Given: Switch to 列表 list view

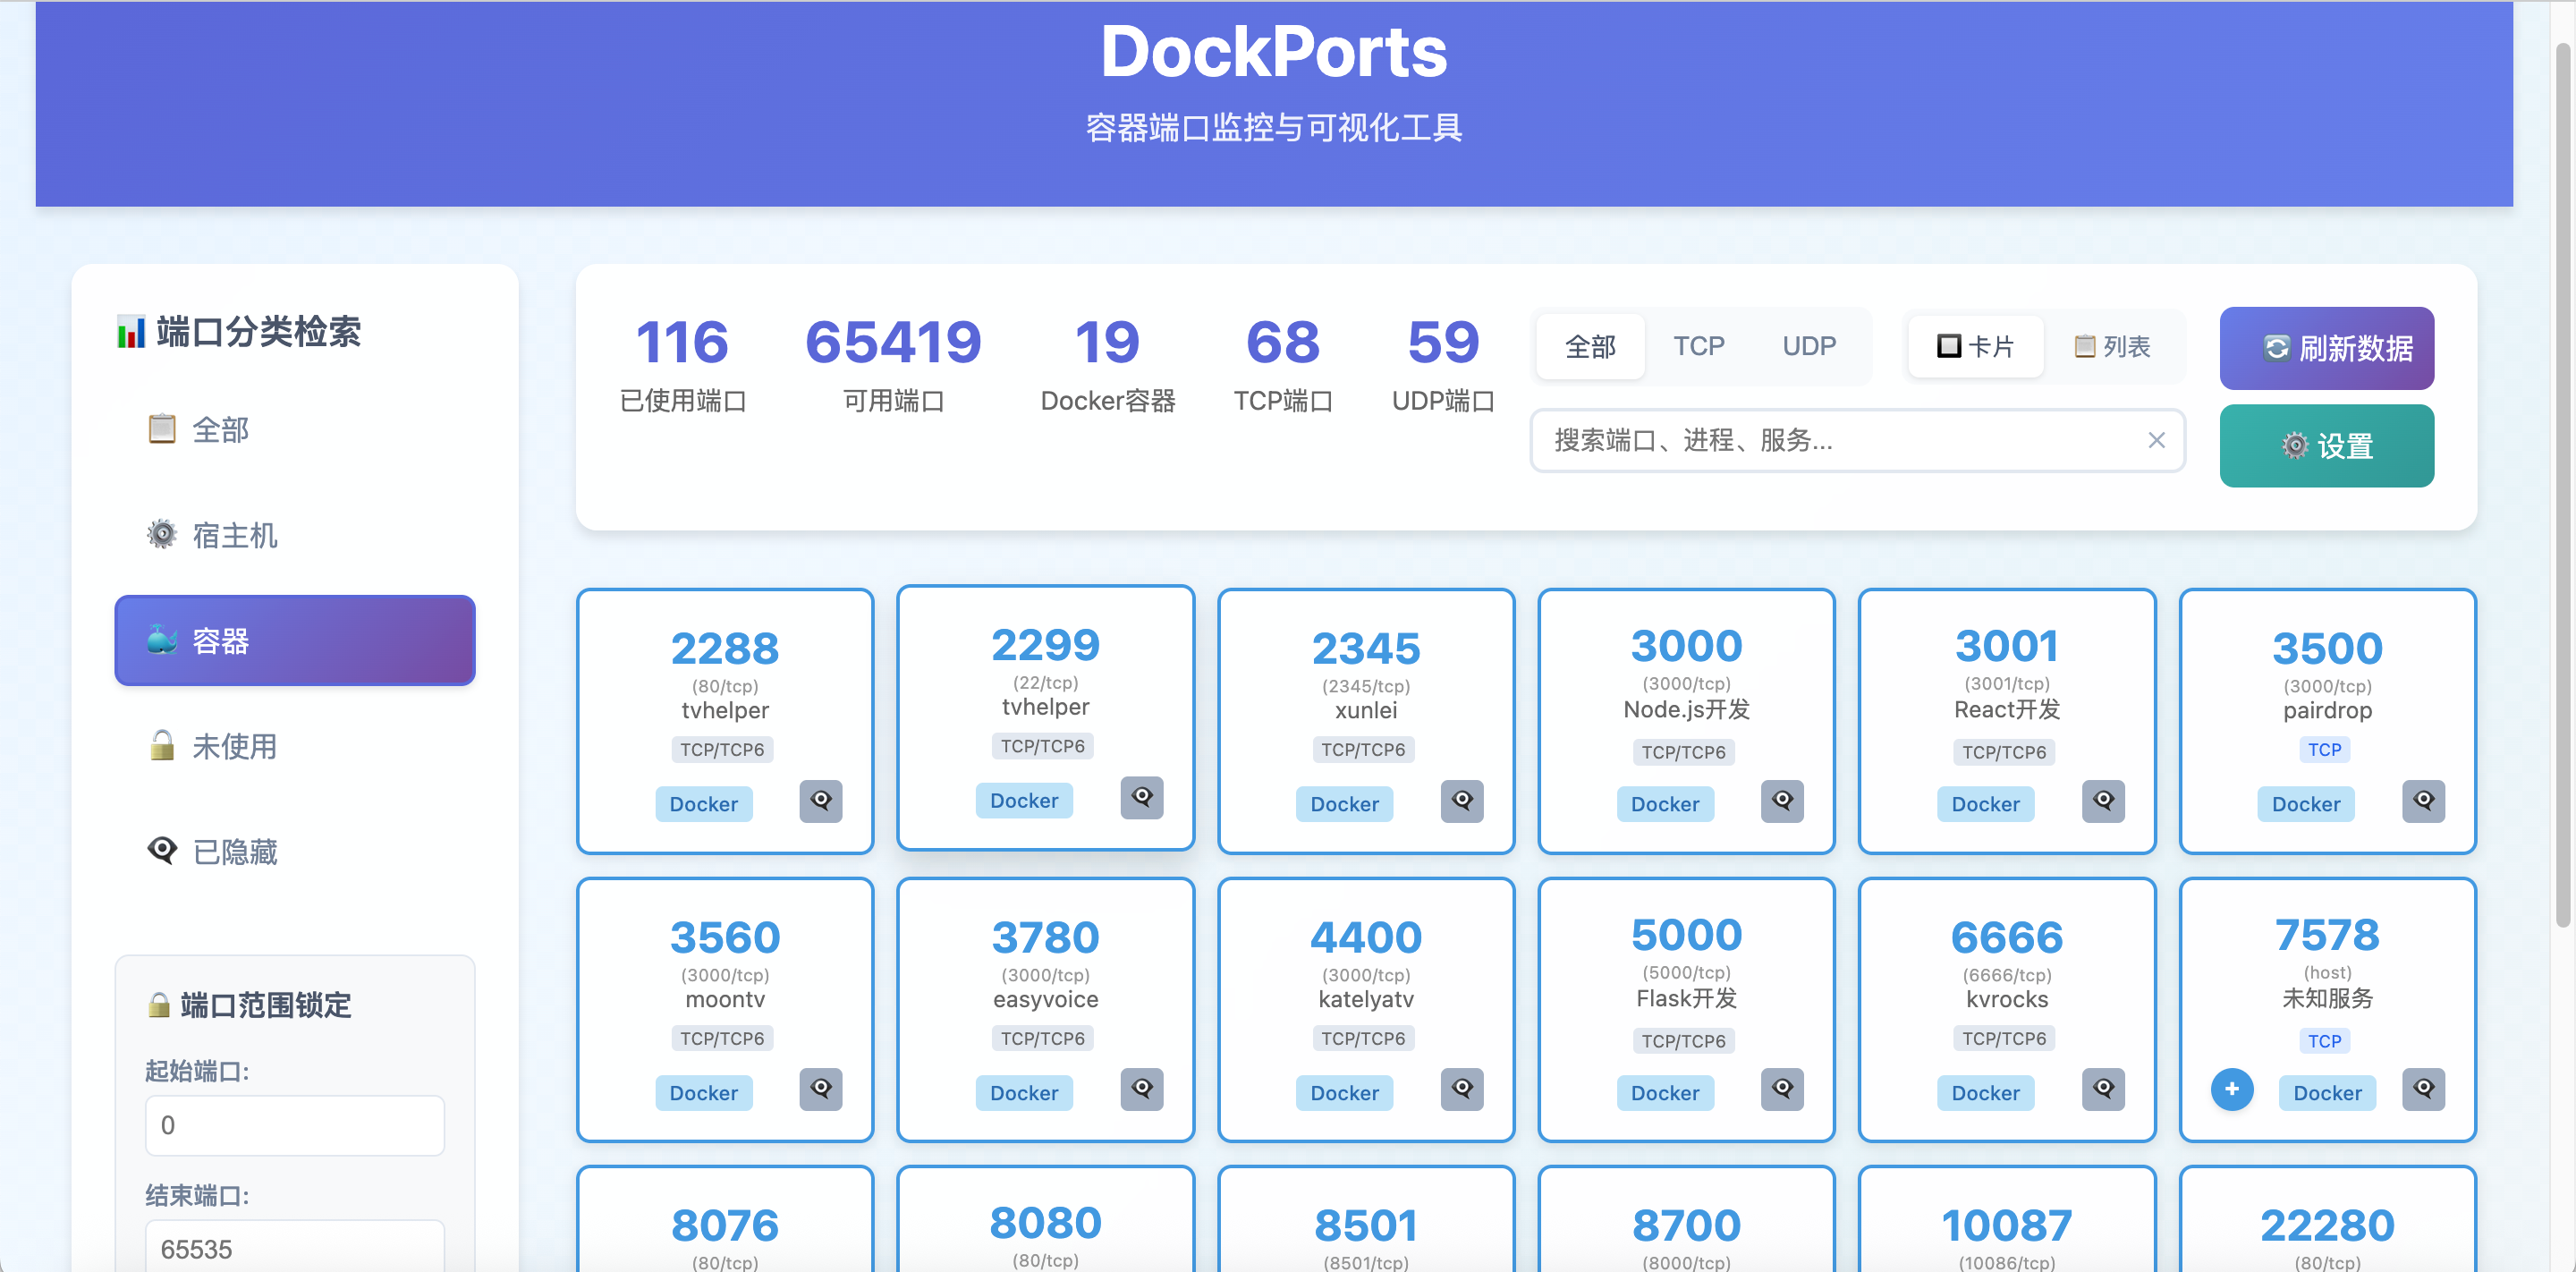Looking at the screenshot, I should click(2112, 346).
